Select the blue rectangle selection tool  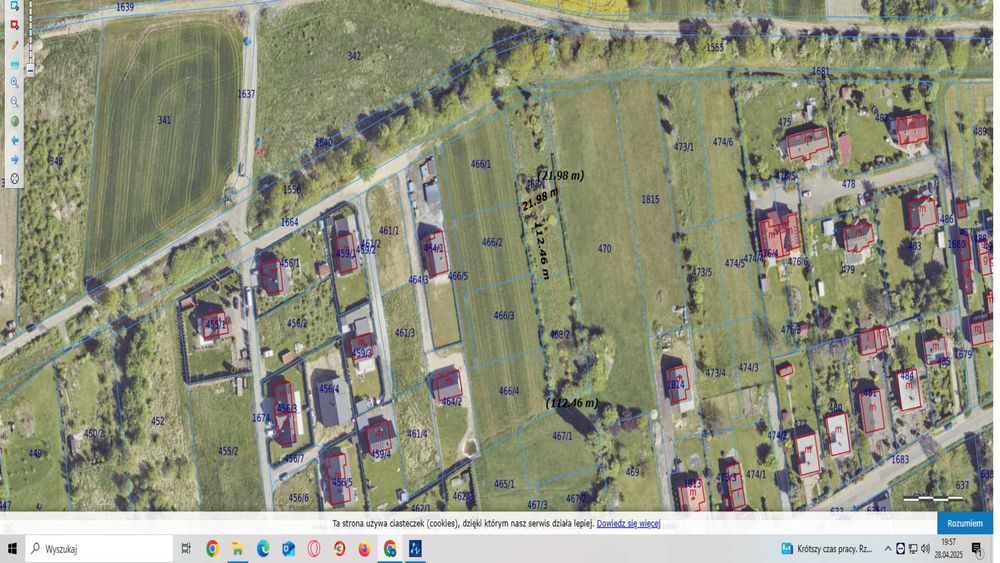click(x=14, y=6)
